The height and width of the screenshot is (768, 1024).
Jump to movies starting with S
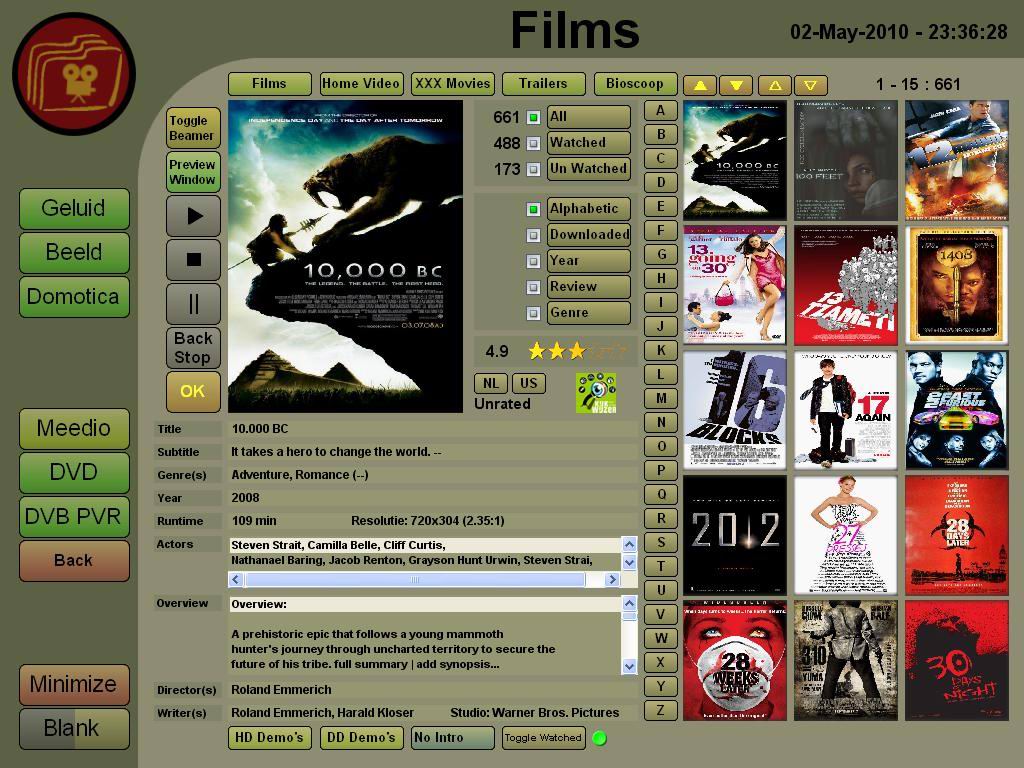661,542
